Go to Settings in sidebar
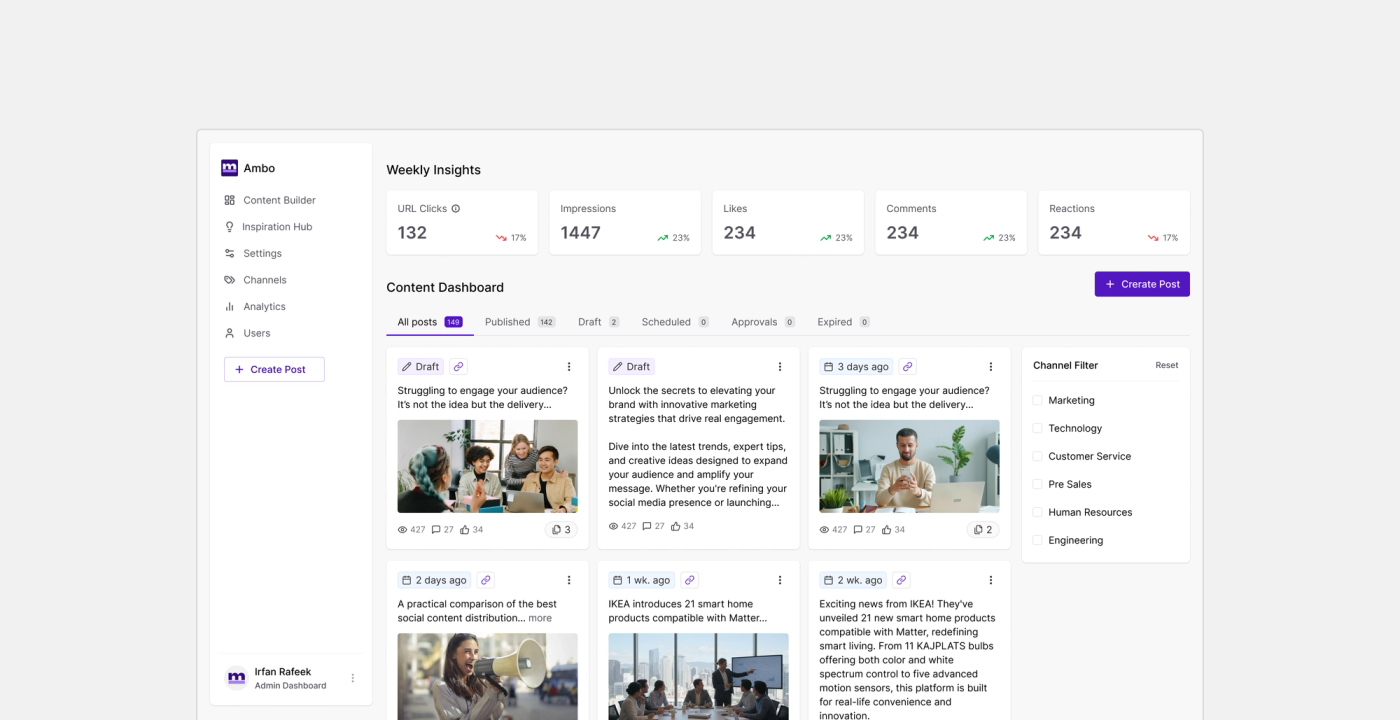 (253, 253)
